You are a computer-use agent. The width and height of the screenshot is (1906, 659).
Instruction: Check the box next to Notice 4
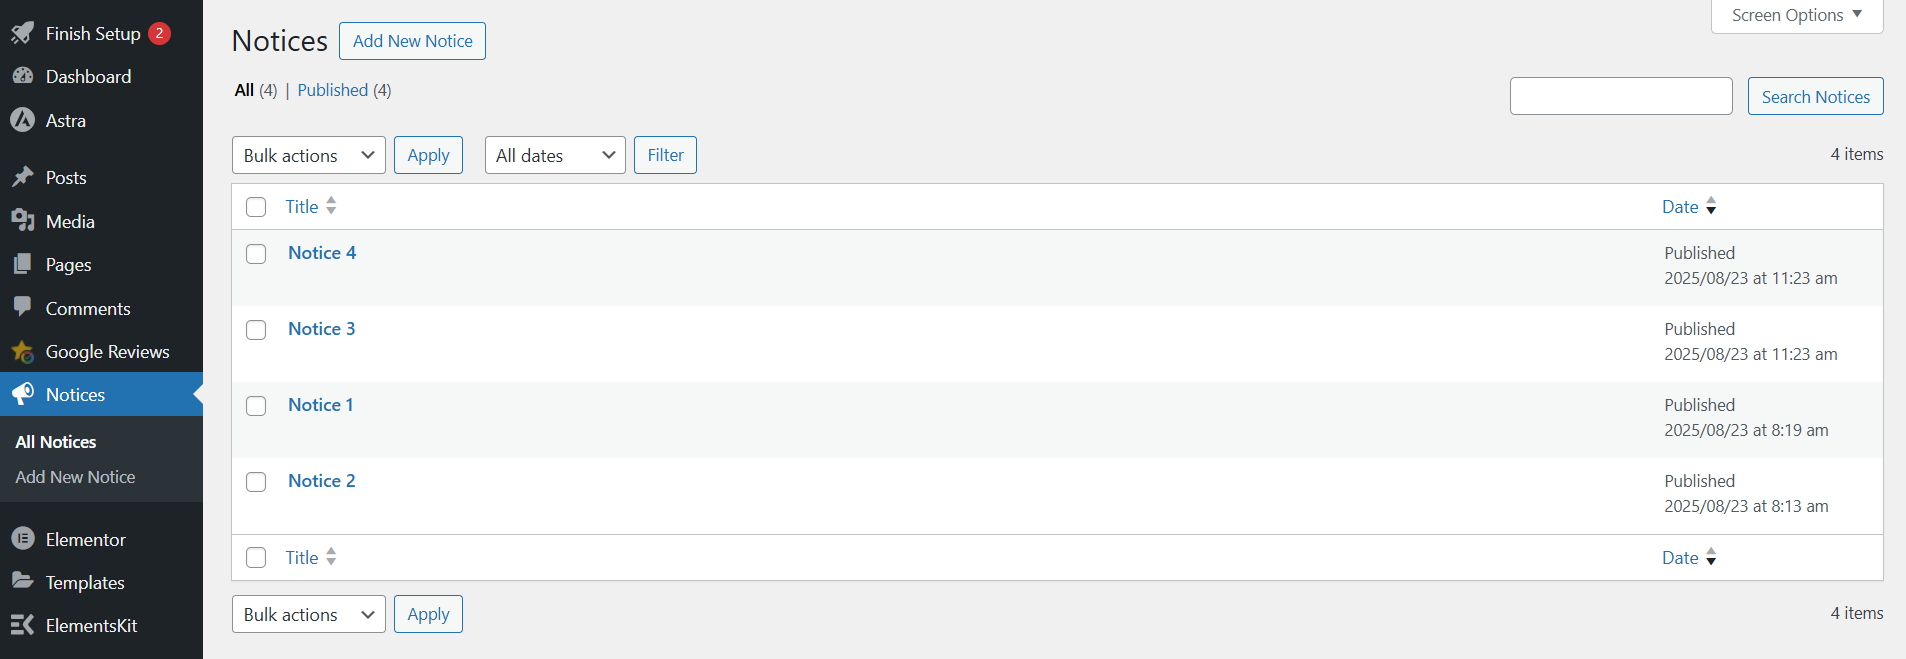256,254
